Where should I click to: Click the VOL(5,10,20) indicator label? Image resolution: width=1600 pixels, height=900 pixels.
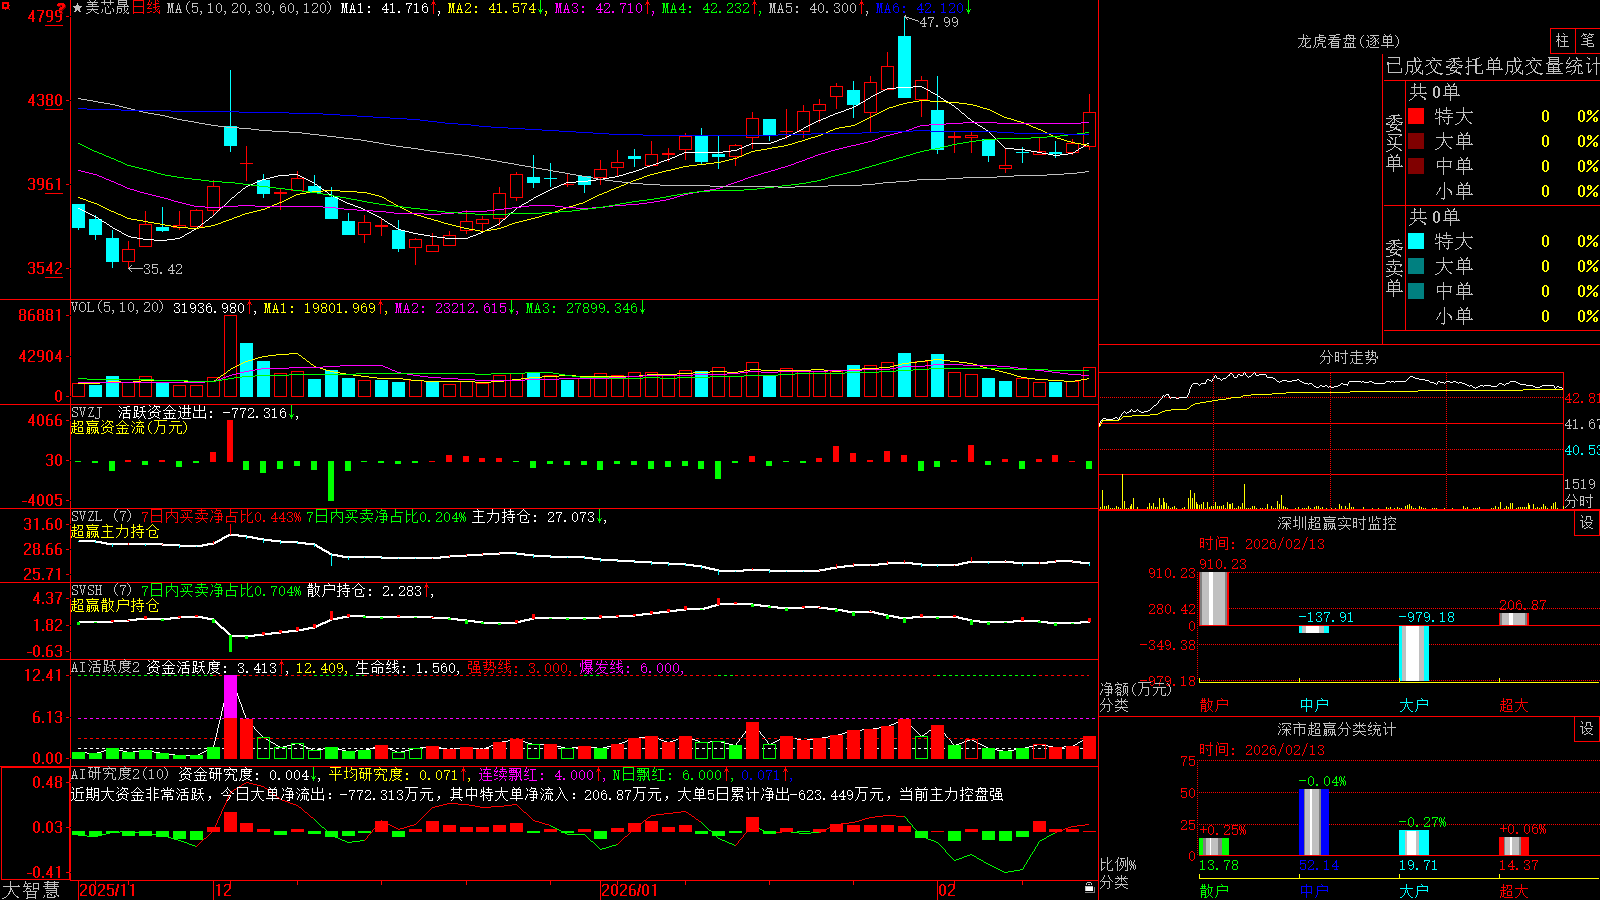click(117, 308)
